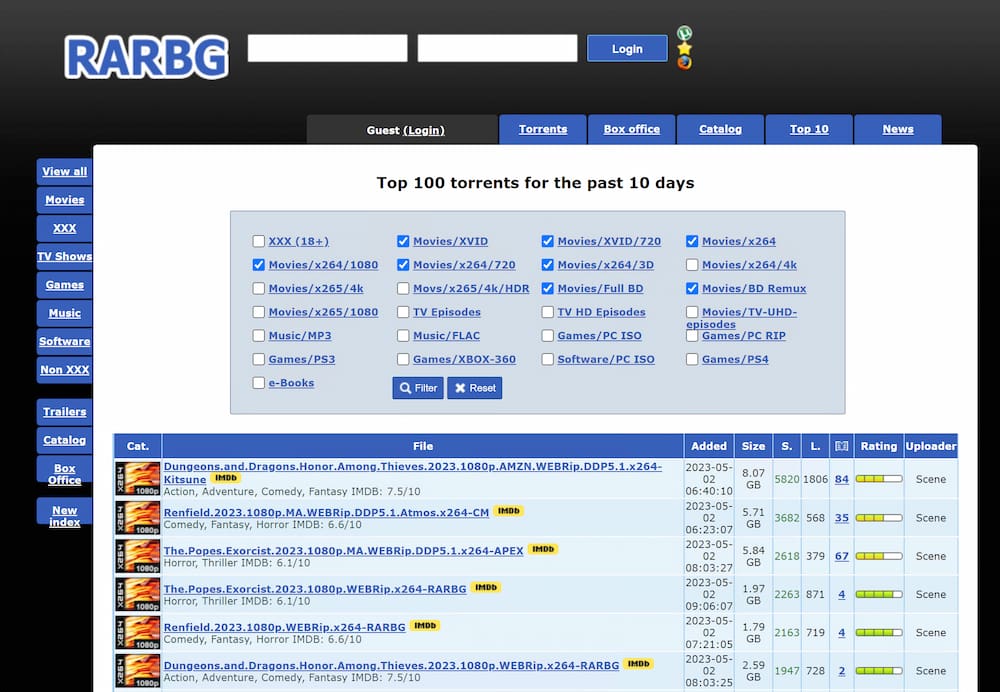Select Movies in the sidebar
1000x692 pixels.
coord(64,200)
